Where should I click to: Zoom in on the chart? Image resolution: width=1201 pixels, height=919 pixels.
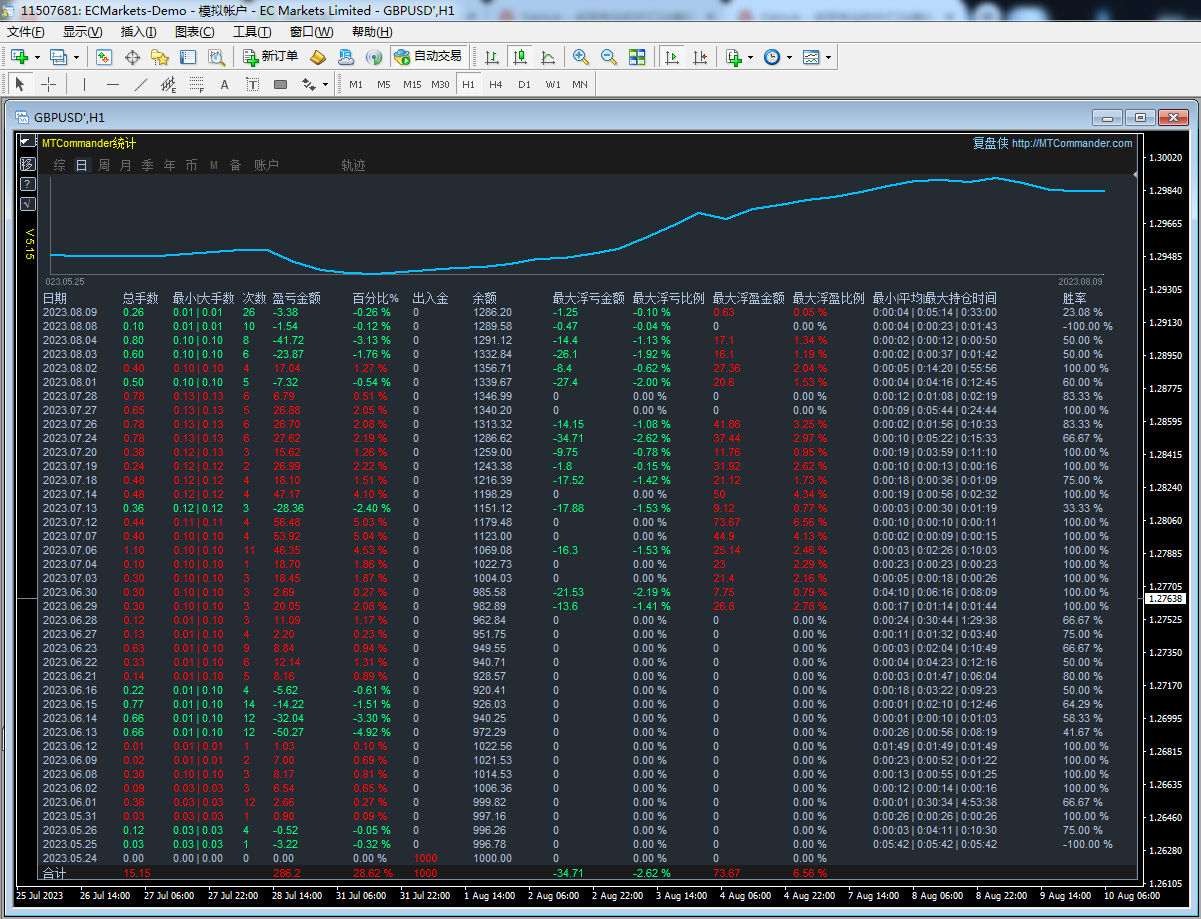pos(581,57)
